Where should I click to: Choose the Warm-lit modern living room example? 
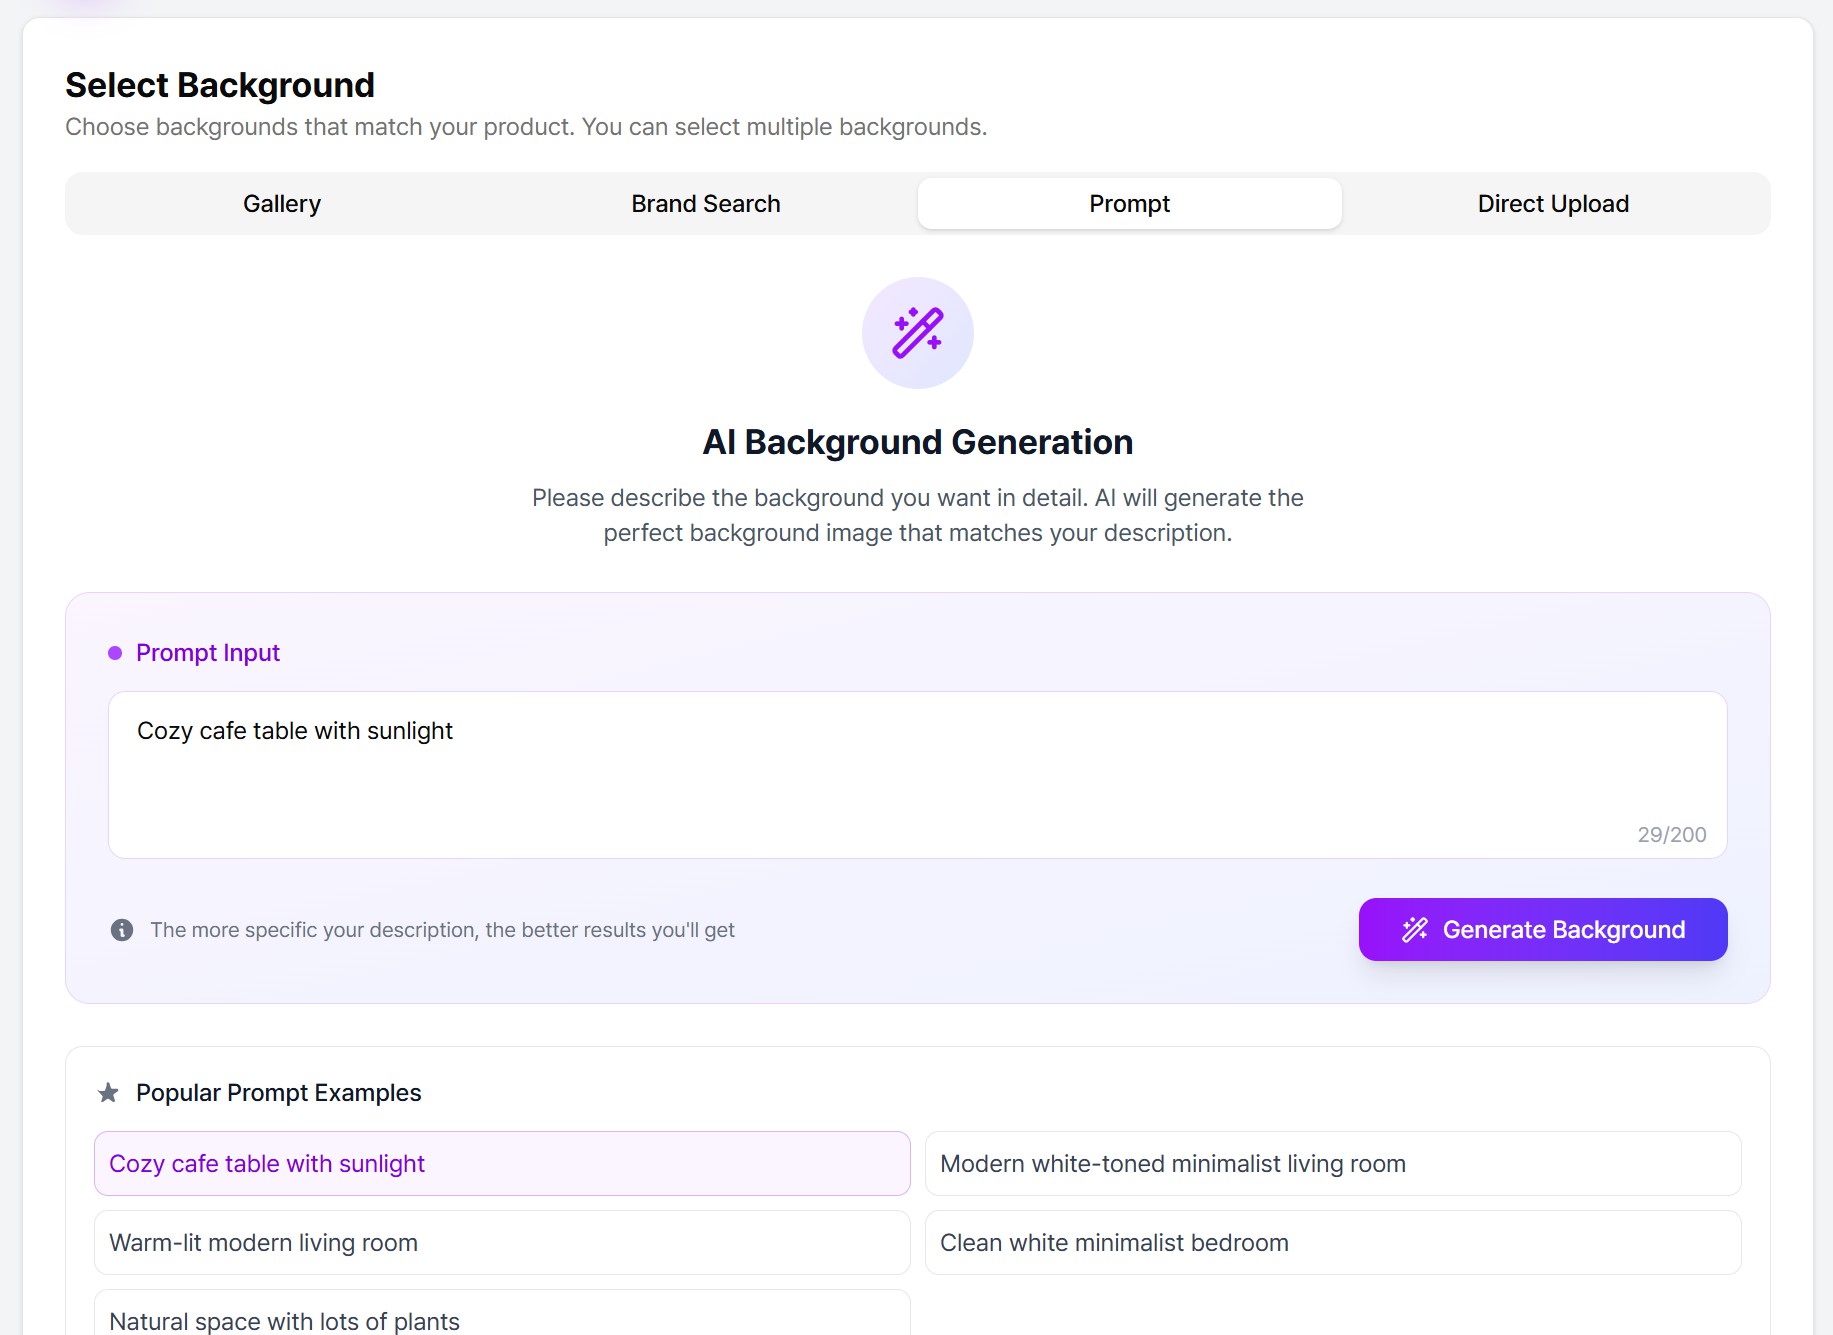(501, 1242)
